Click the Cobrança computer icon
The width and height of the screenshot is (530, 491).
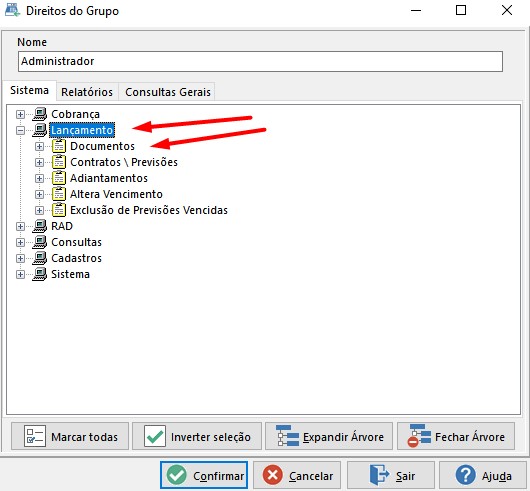[40, 114]
